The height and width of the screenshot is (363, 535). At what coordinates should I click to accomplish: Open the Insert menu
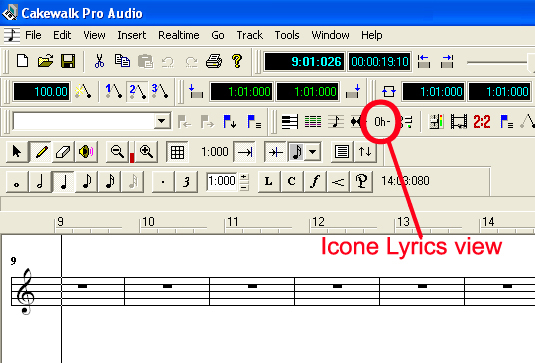131,35
